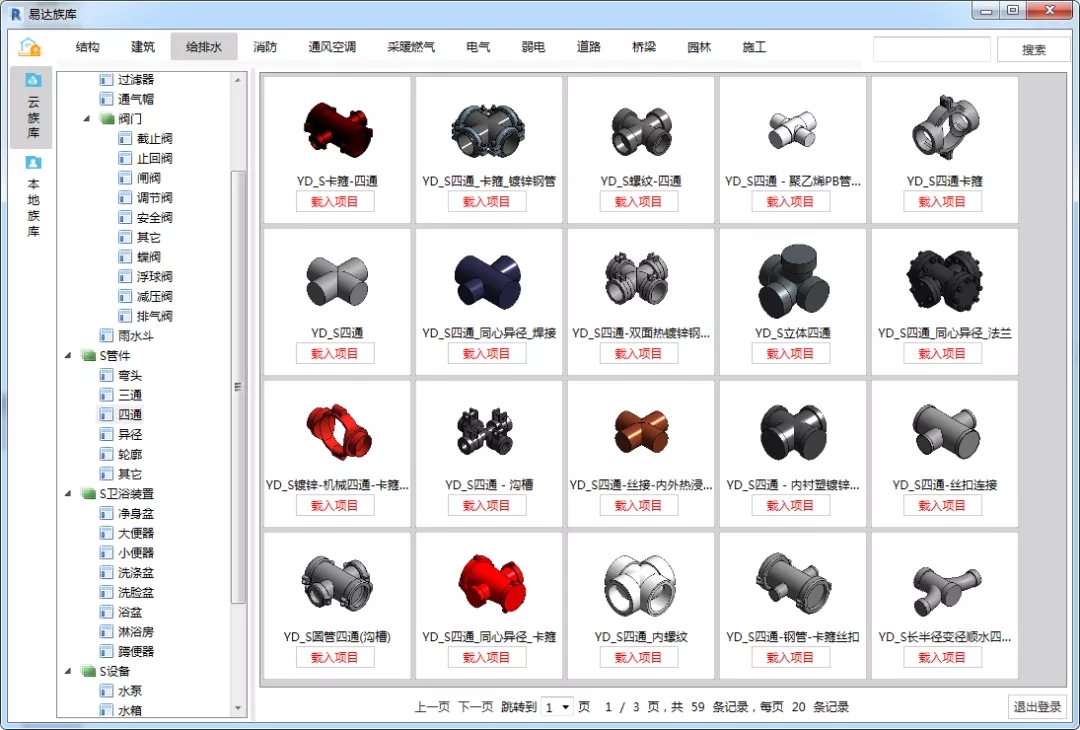Click 载入项目 under YD_S立体四通
Image resolution: width=1080 pixels, height=730 pixels.
coord(790,353)
